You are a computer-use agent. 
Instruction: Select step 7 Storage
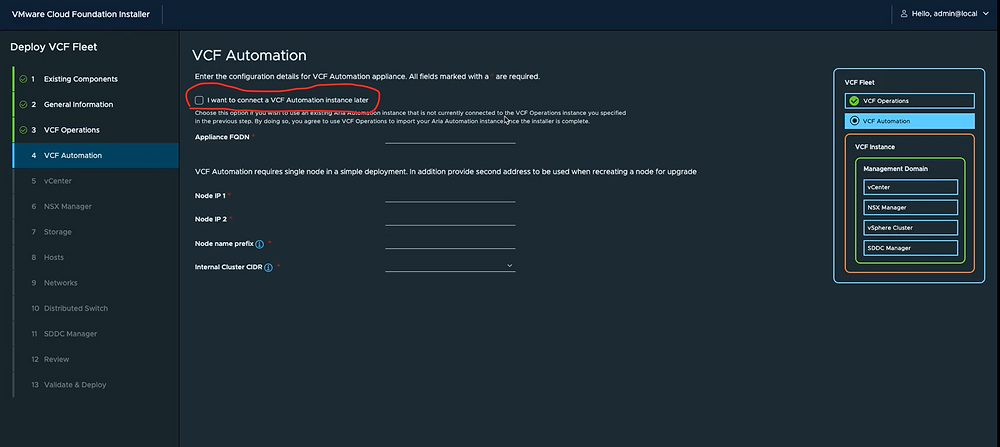(95, 232)
